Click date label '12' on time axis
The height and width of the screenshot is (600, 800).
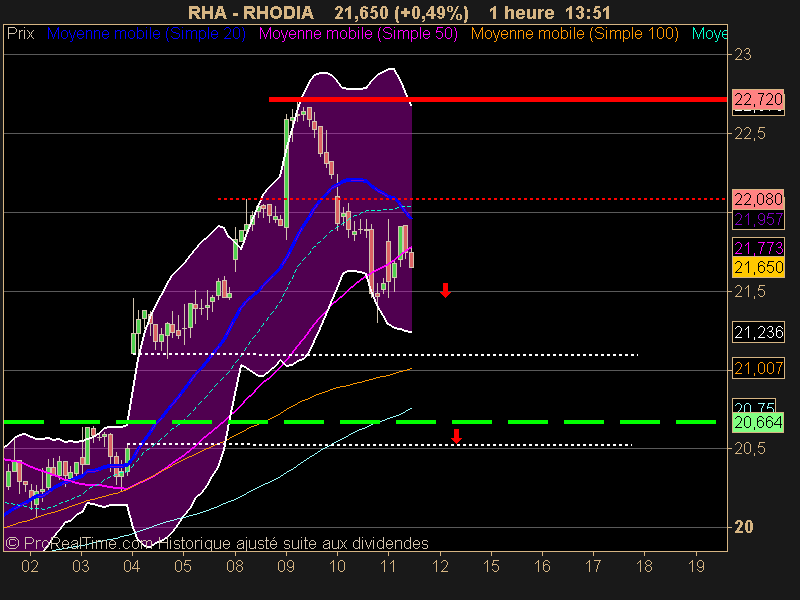440,566
